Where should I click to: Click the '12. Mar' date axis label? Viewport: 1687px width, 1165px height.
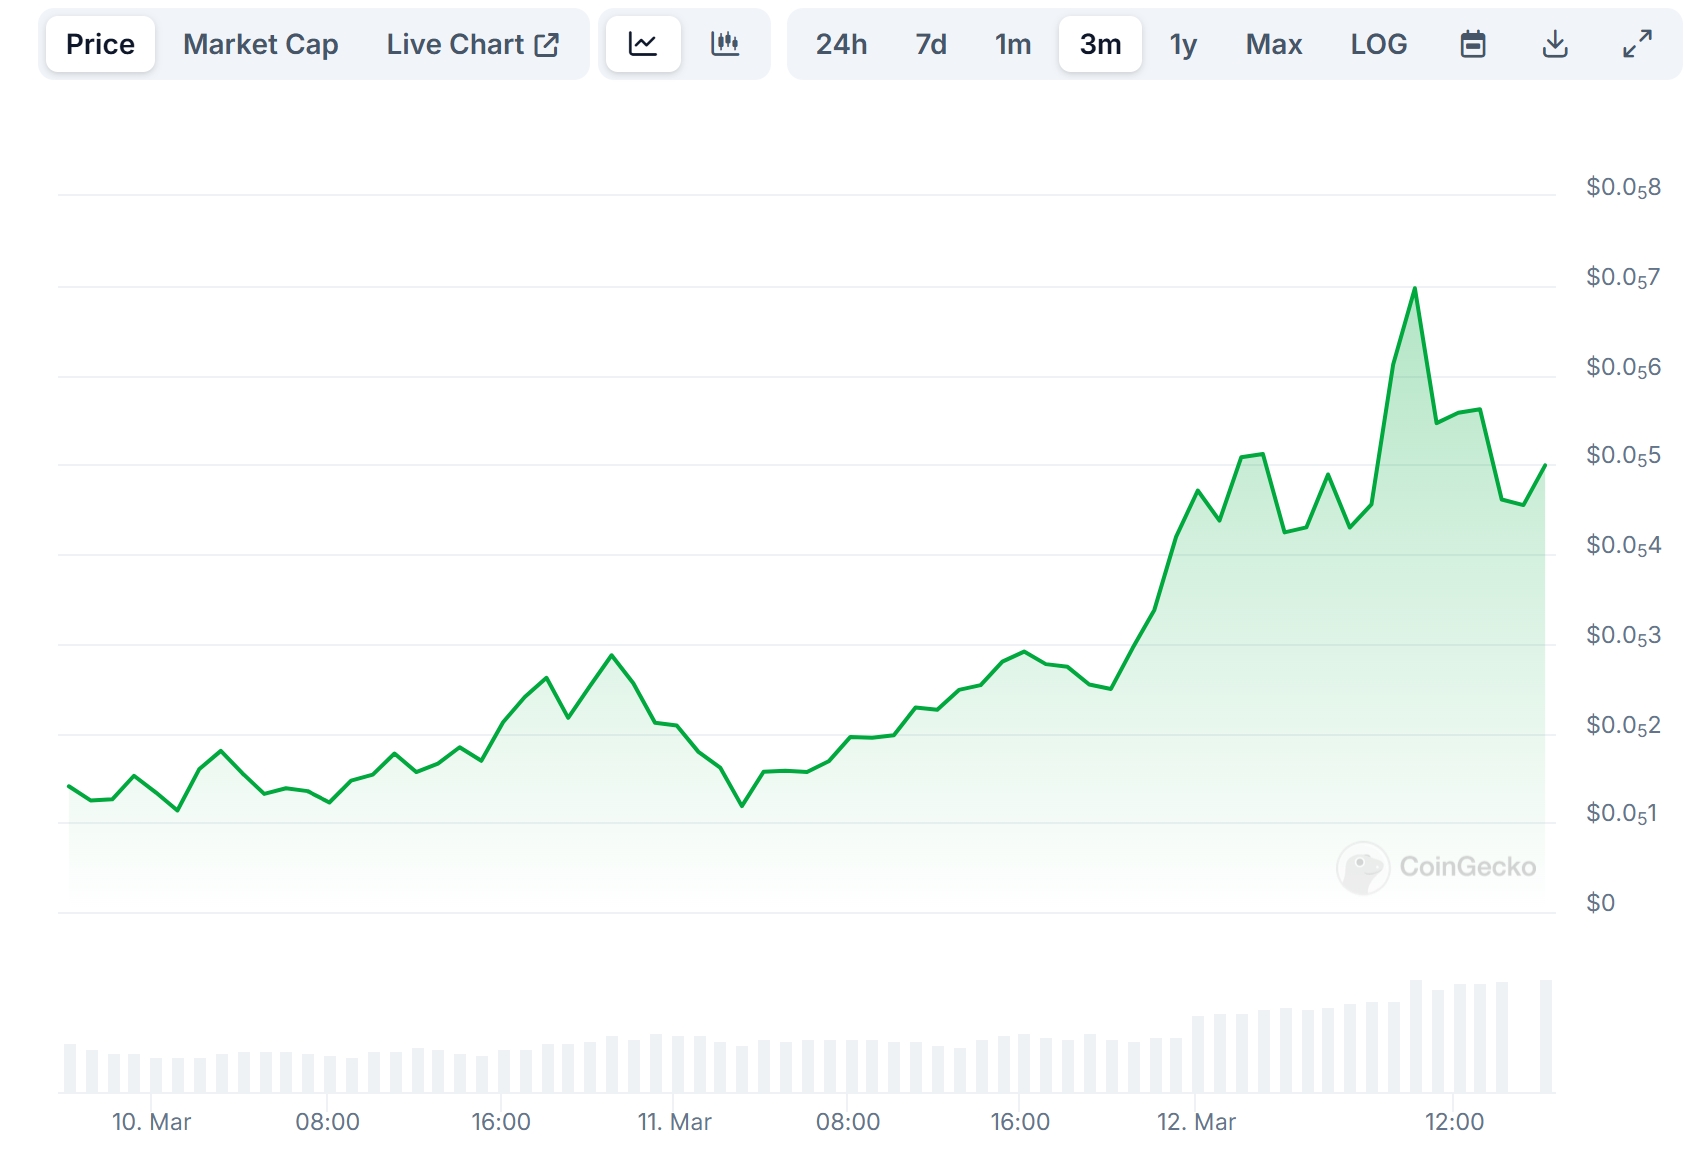click(x=1196, y=1122)
